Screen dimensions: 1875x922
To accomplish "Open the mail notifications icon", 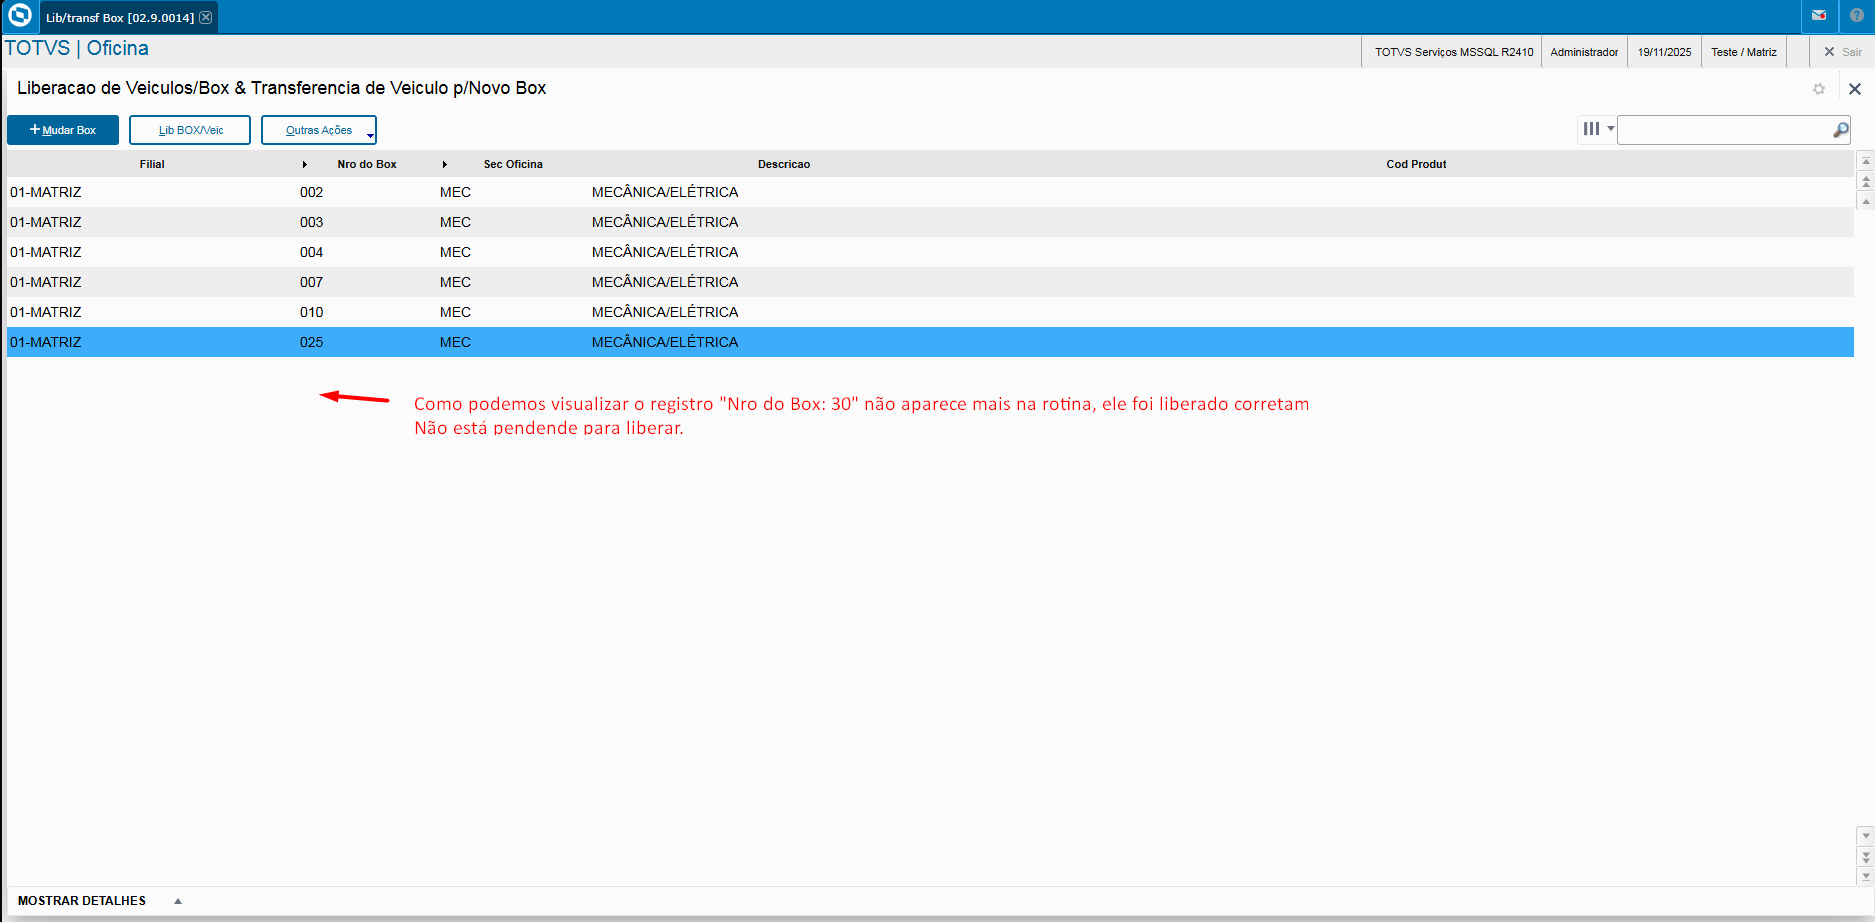I will pyautogui.click(x=1819, y=15).
